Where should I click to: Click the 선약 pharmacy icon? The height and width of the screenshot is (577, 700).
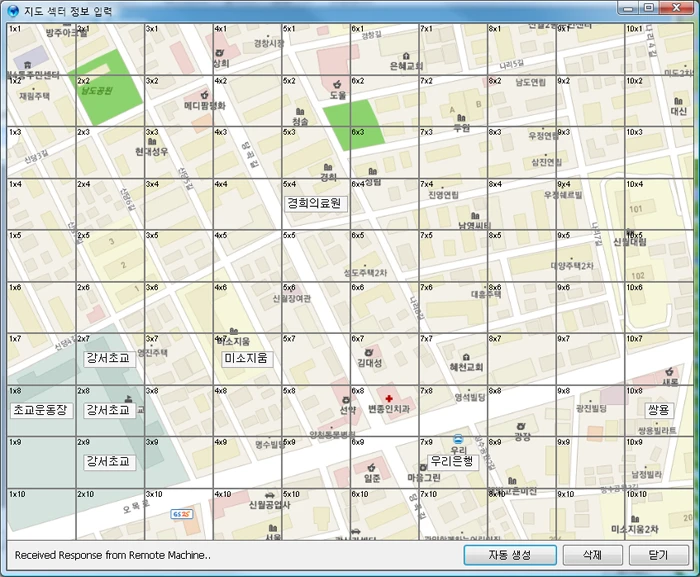click(346, 400)
